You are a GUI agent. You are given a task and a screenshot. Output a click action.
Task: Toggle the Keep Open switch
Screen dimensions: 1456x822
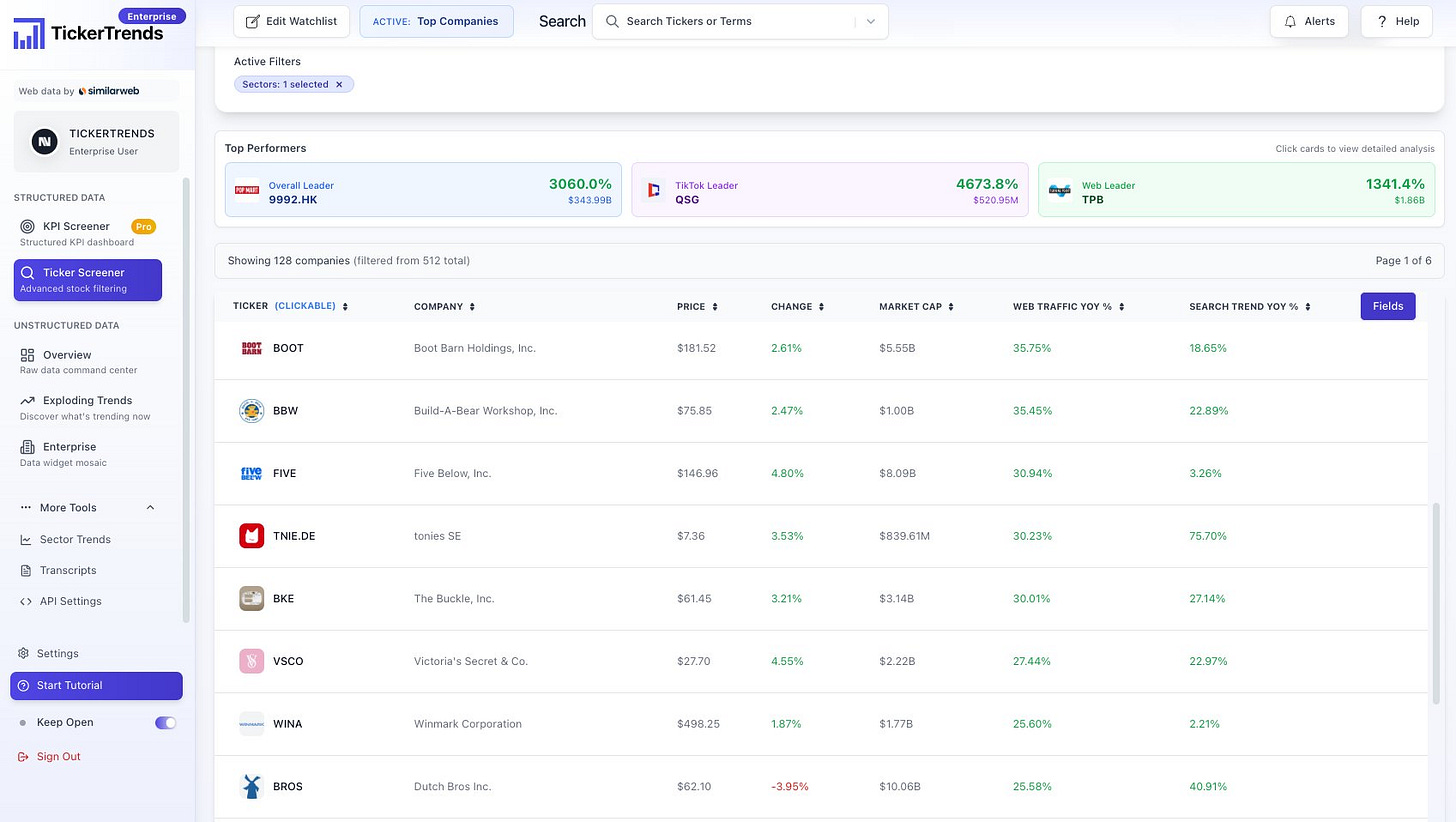click(165, 722)
